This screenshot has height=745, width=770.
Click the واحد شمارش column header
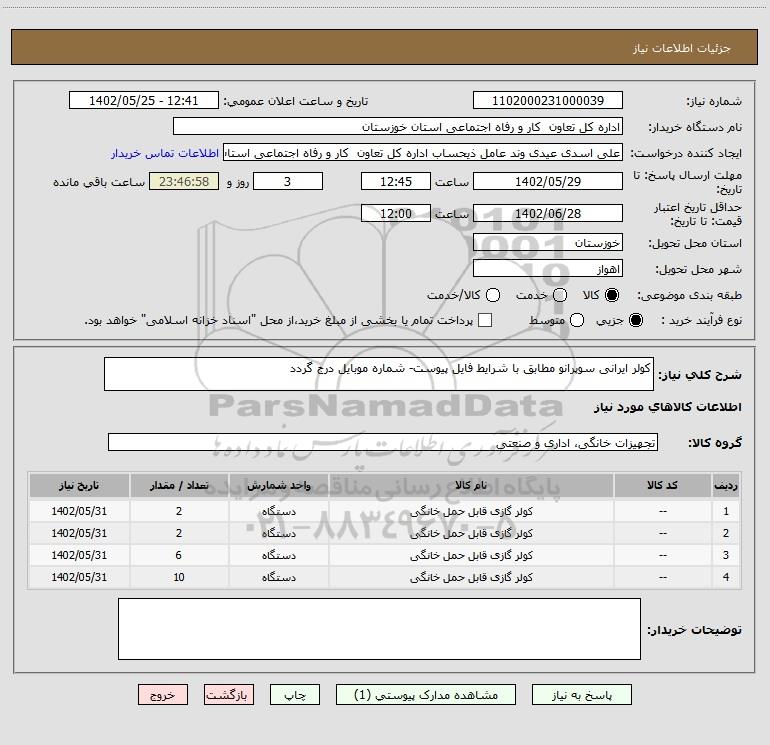(278, 486)
